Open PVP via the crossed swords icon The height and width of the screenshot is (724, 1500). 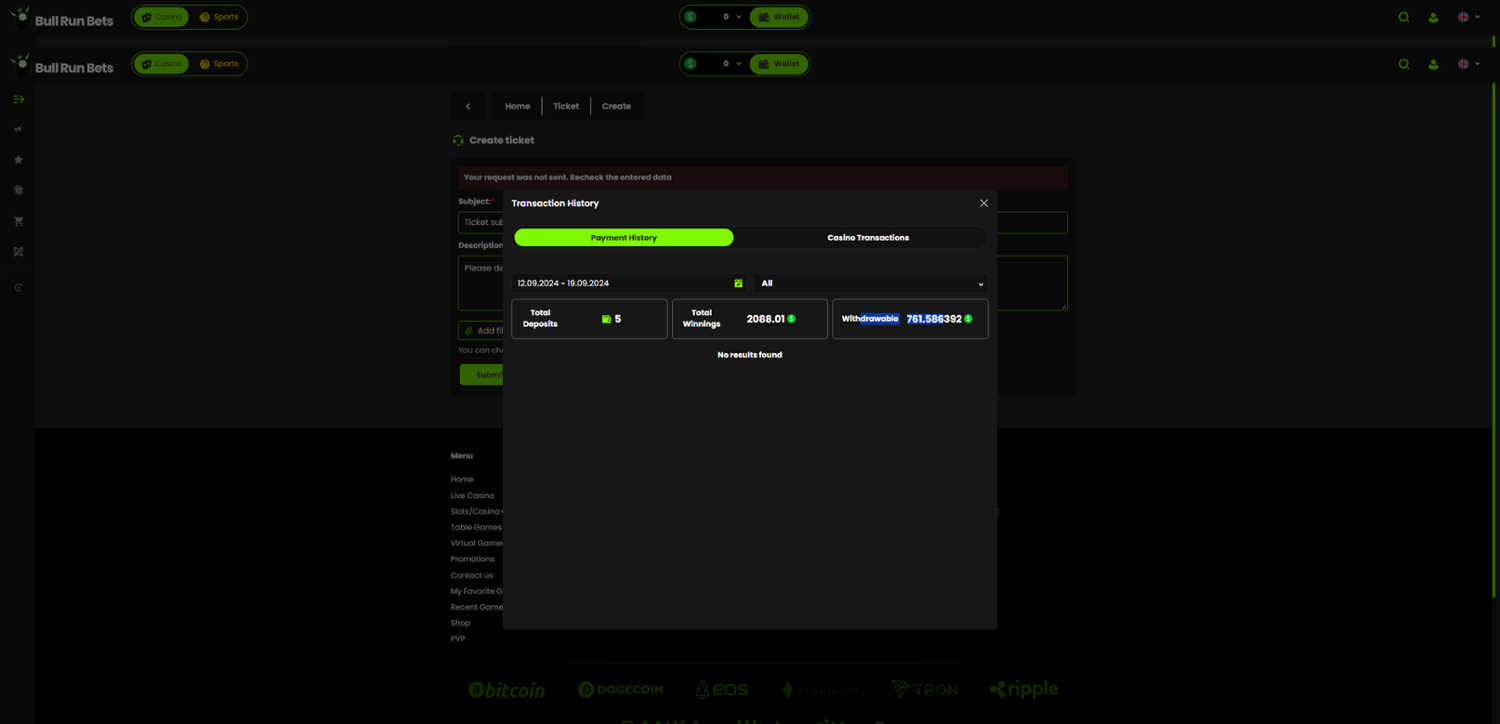tap(18, 252)
